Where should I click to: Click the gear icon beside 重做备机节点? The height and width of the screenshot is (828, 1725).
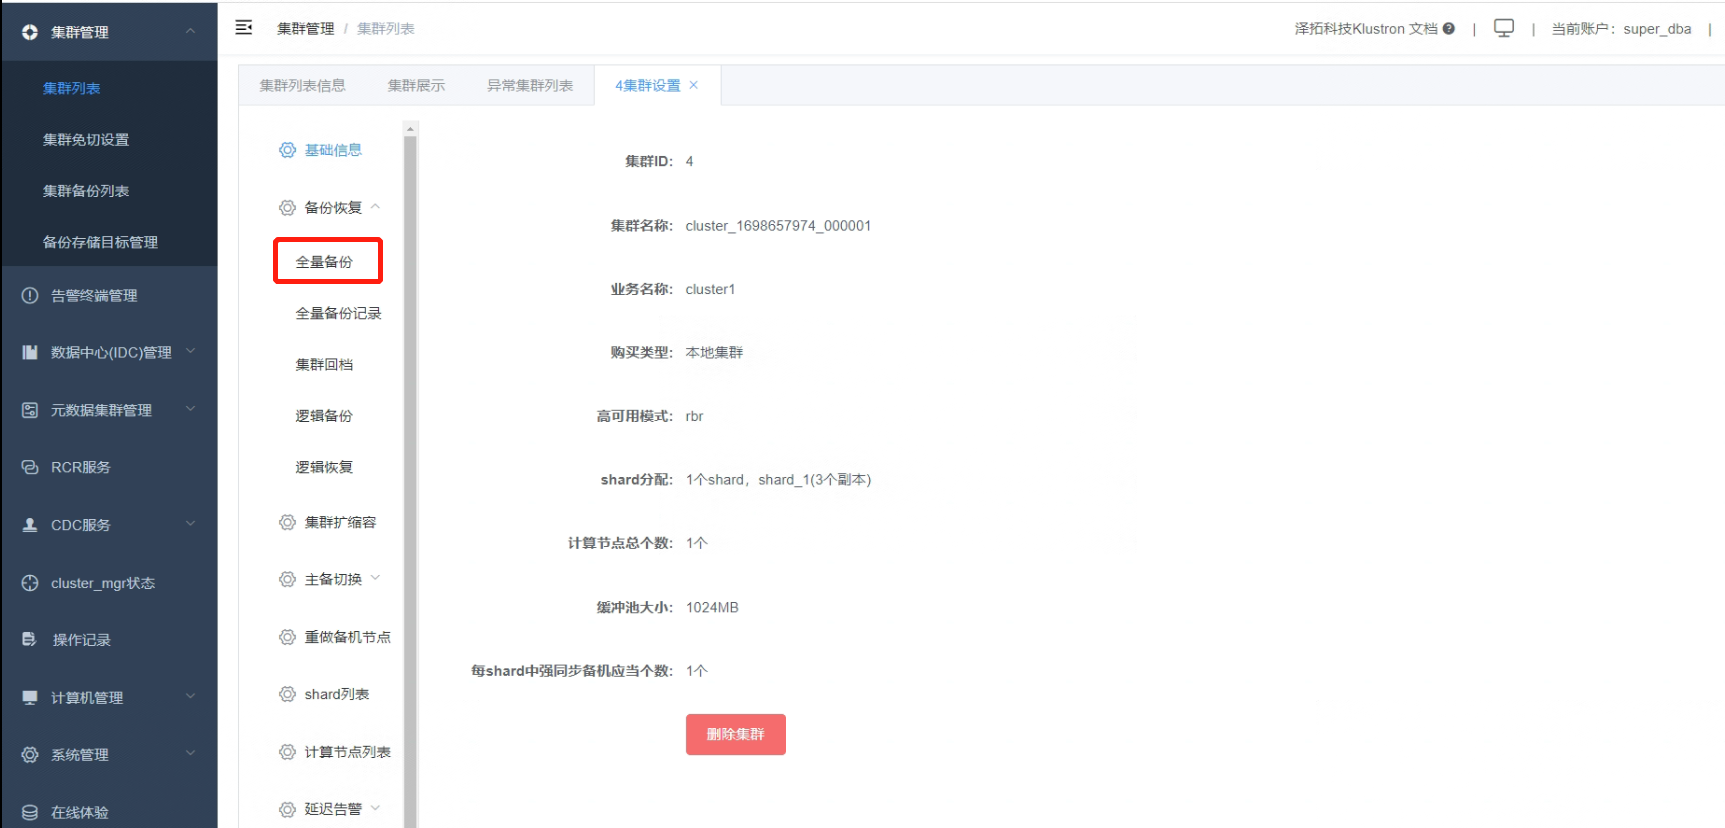[287, 637]
